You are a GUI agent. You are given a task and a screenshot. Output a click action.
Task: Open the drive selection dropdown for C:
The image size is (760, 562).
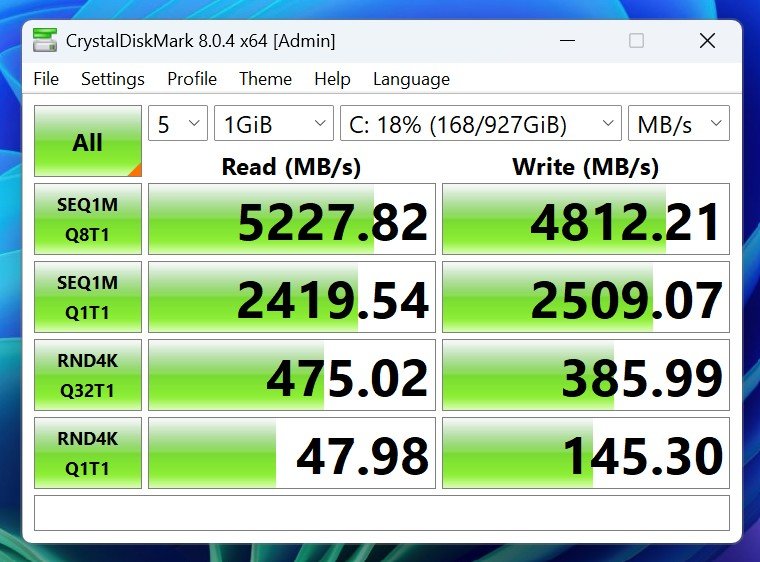click(481, 123)
